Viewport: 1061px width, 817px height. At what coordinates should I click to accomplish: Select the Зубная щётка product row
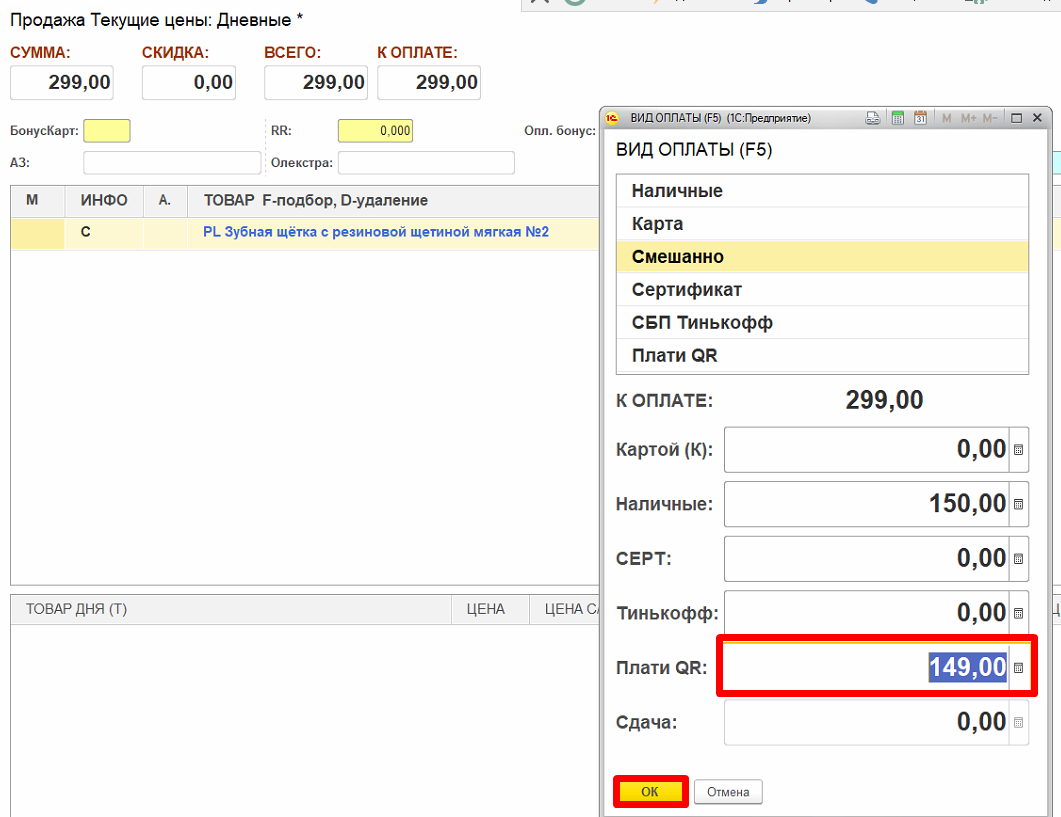(x=375, y=232)
